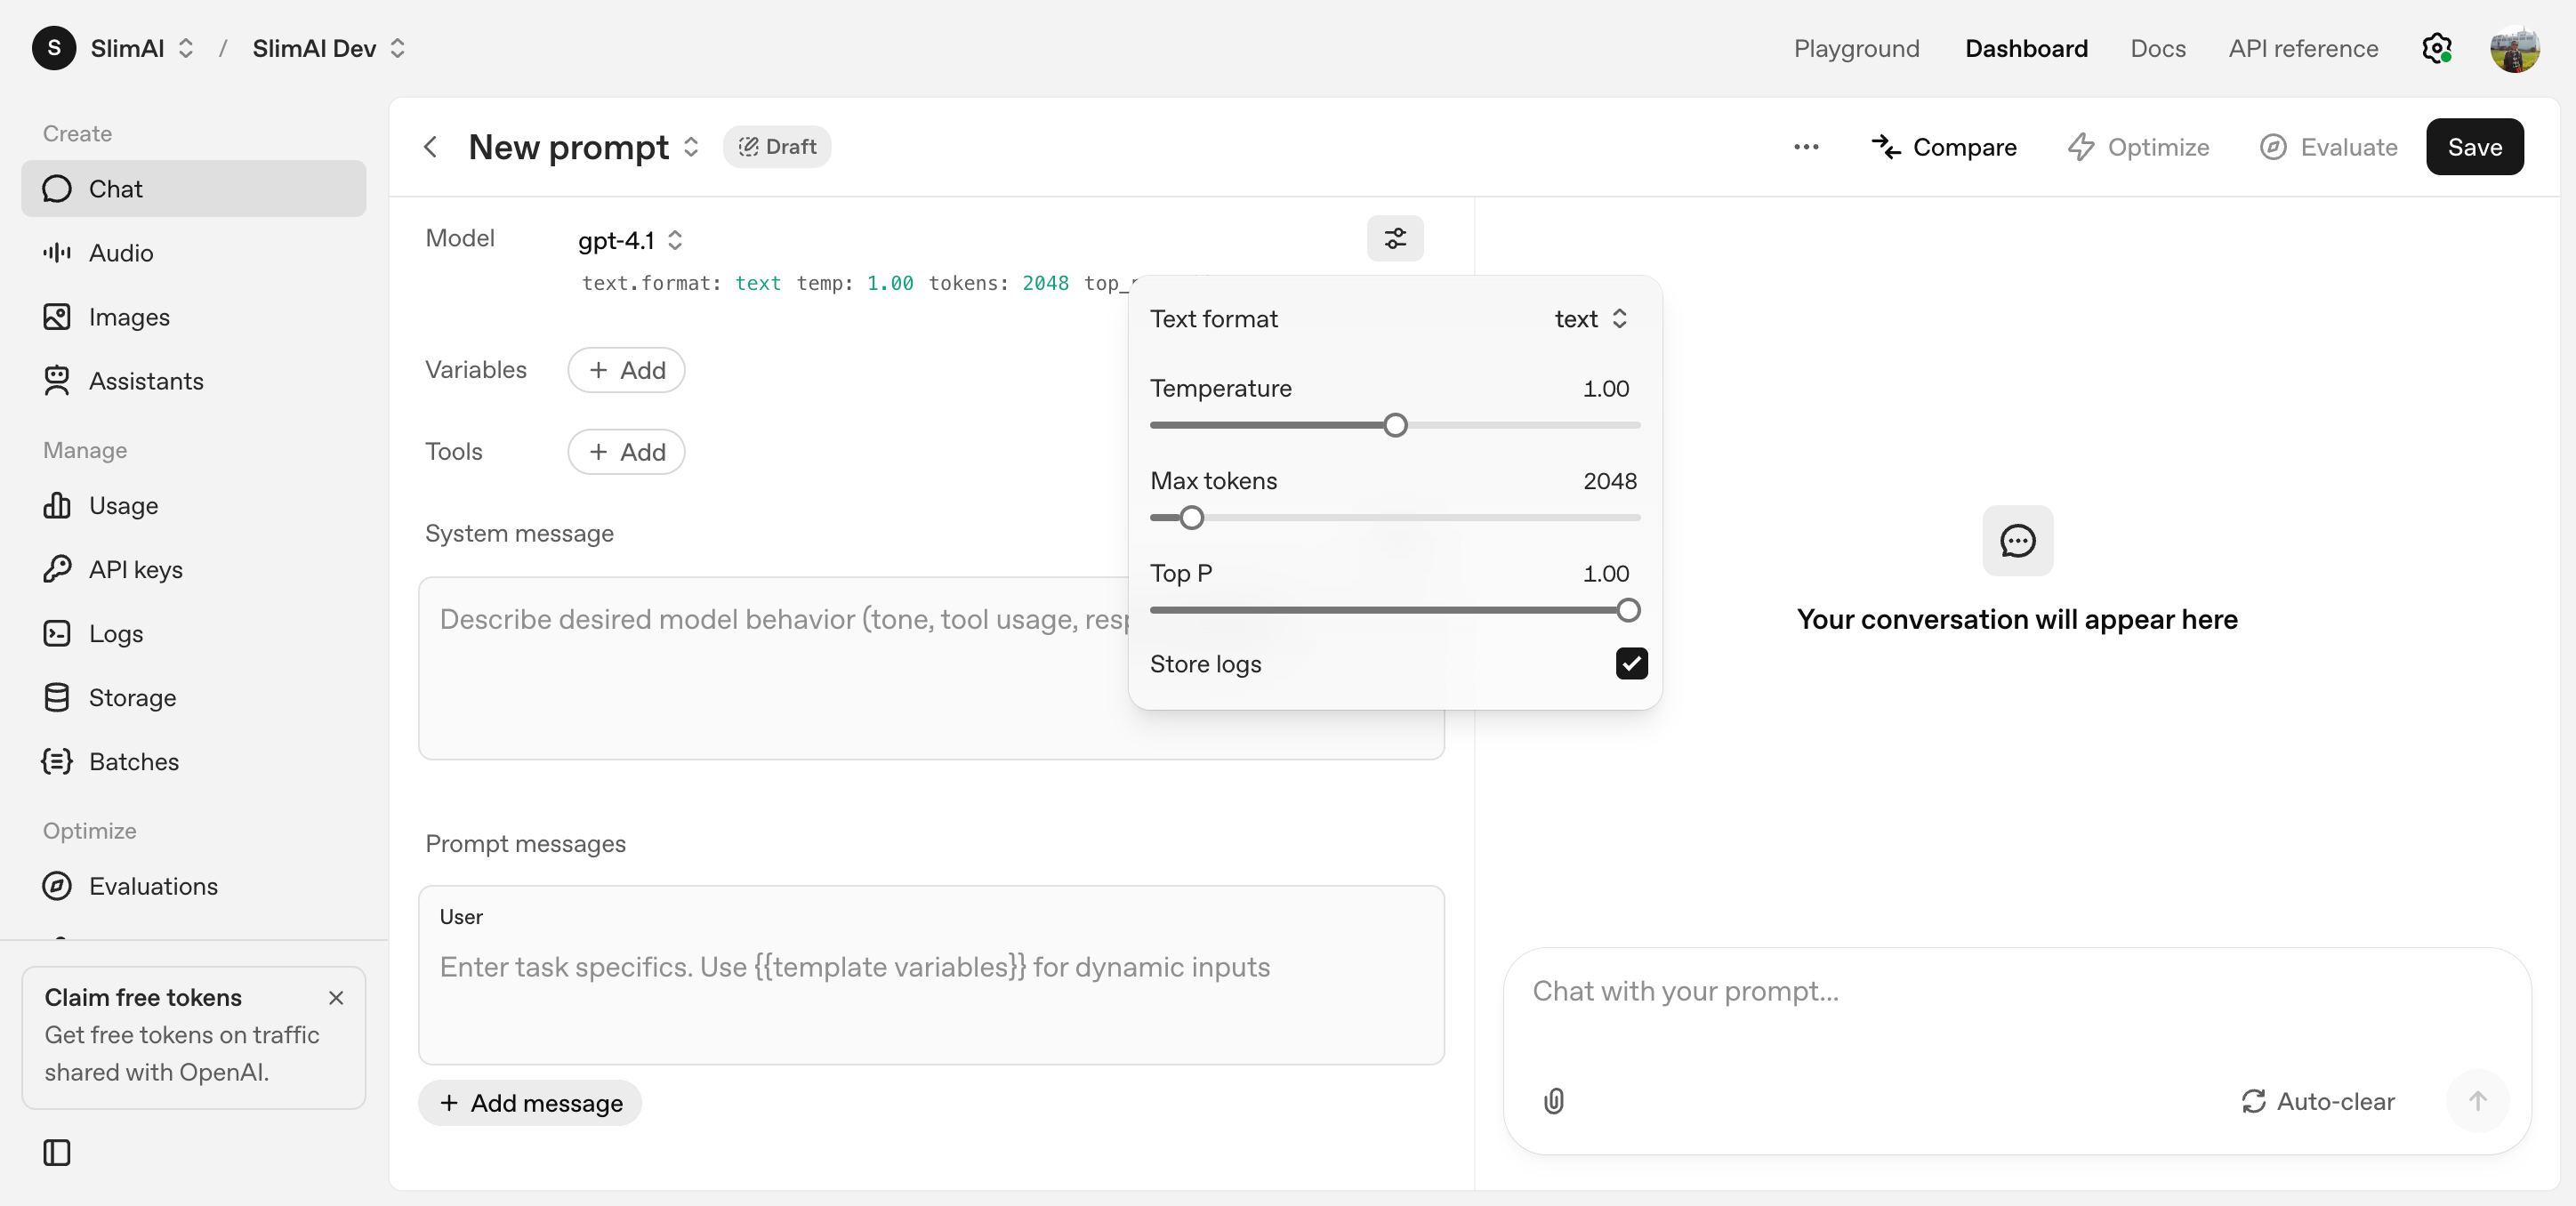Viewport: 2576px width, 1206px height.
Task: Open the gpt-4.1 model selector
Action: [x=630, y=240]
